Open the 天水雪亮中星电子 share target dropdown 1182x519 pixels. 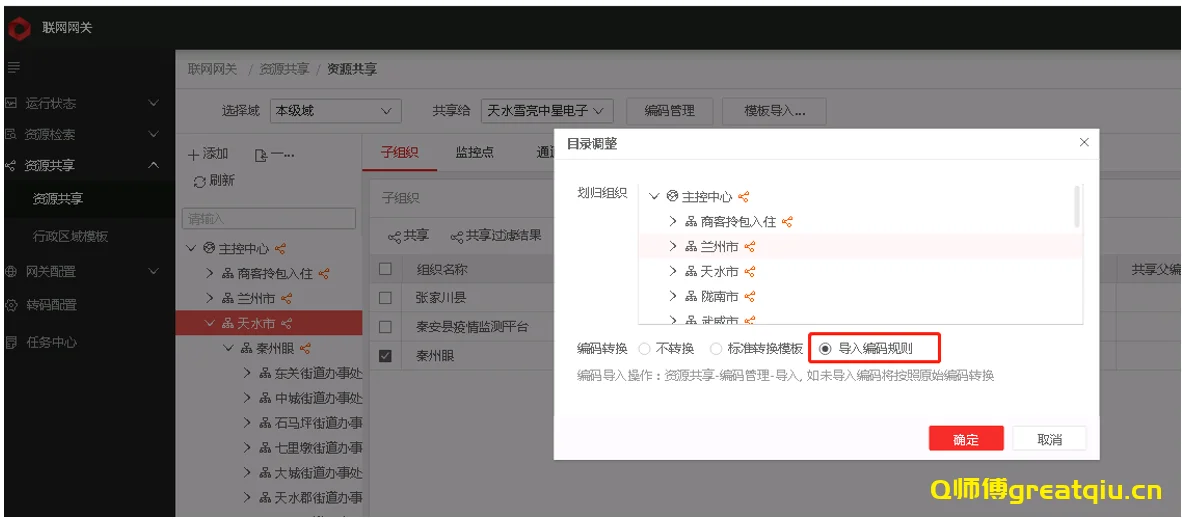click(547, 111)
